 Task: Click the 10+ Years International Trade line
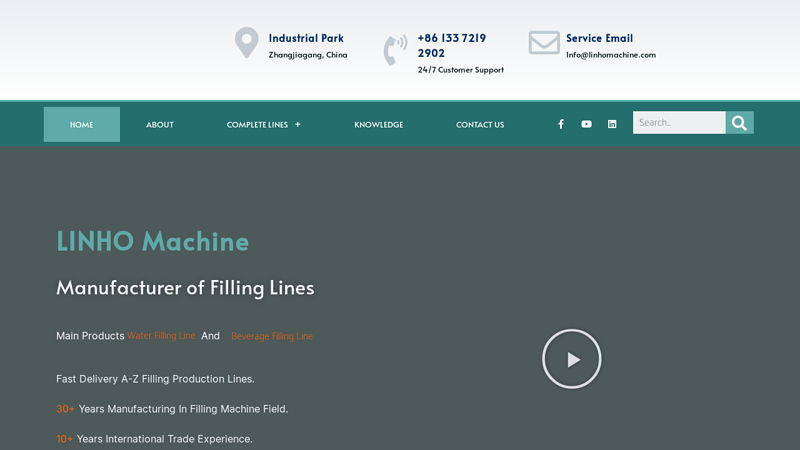[x=154, y=439]
